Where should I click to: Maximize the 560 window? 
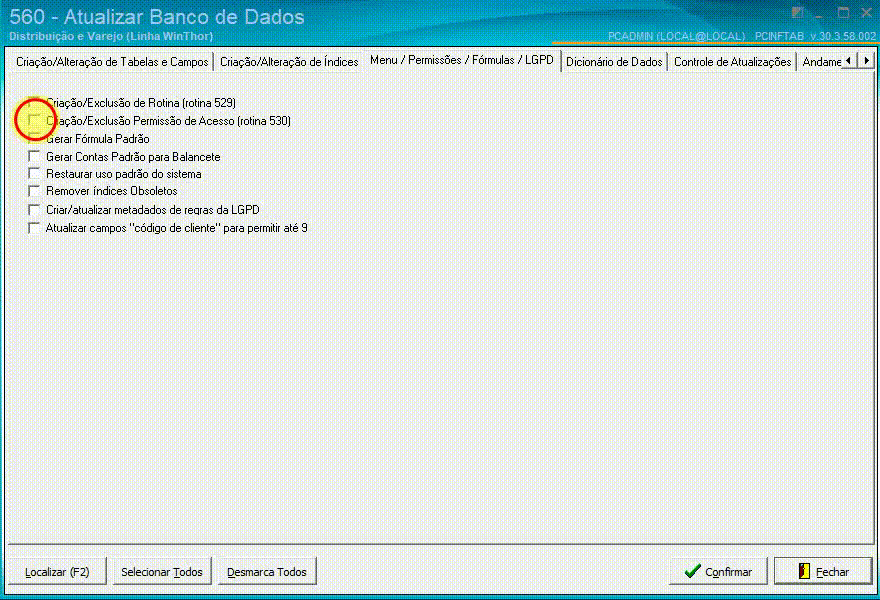pyautogui.click(x=843, y=13)
